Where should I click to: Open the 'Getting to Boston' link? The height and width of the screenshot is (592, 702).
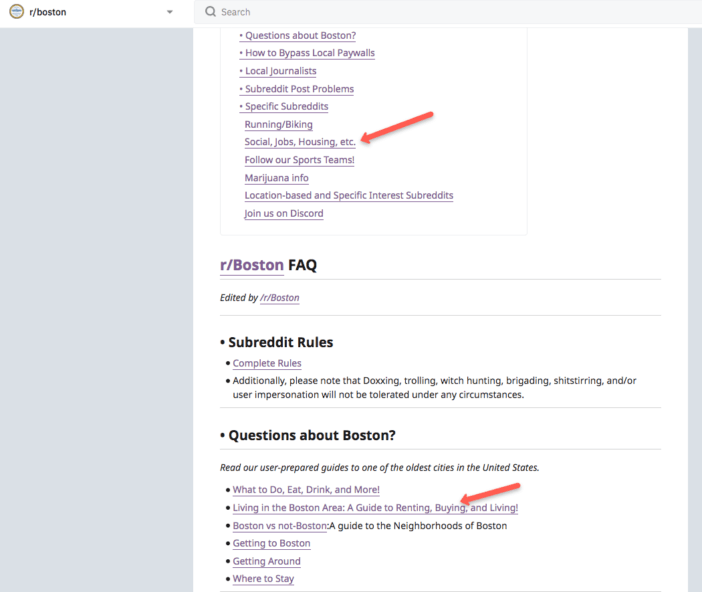point(271,543)
